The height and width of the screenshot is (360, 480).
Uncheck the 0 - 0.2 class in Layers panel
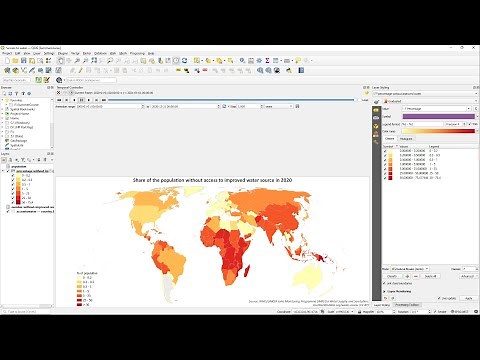tap(13, 175)
